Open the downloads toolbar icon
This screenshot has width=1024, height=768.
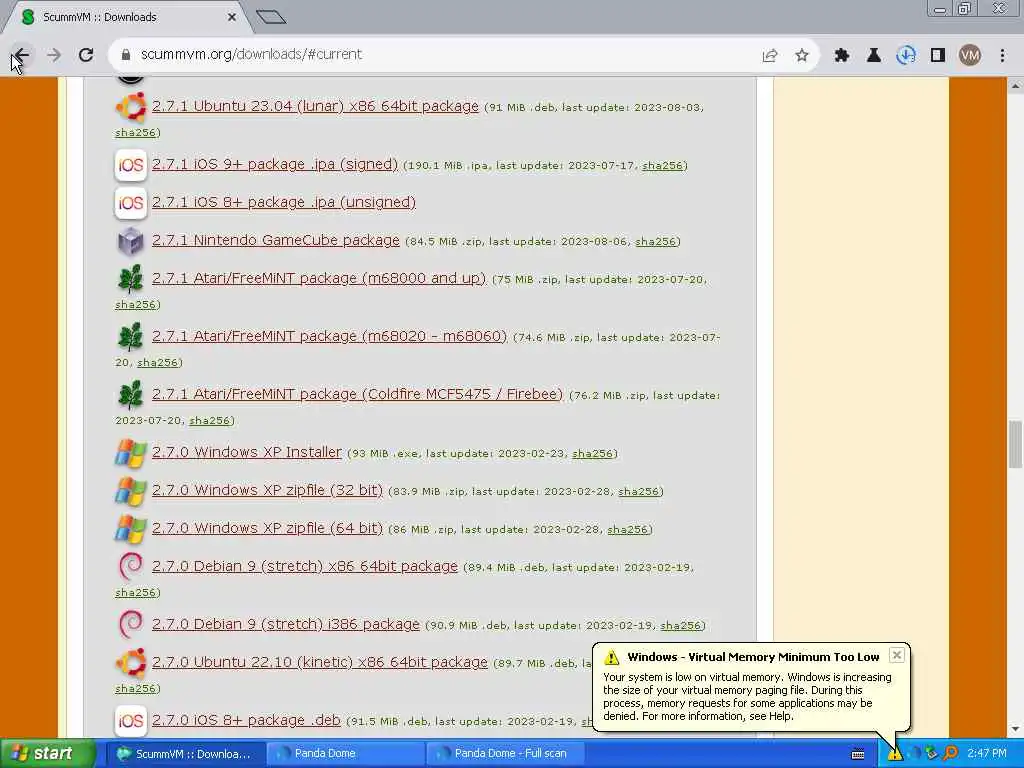[906, 56]
